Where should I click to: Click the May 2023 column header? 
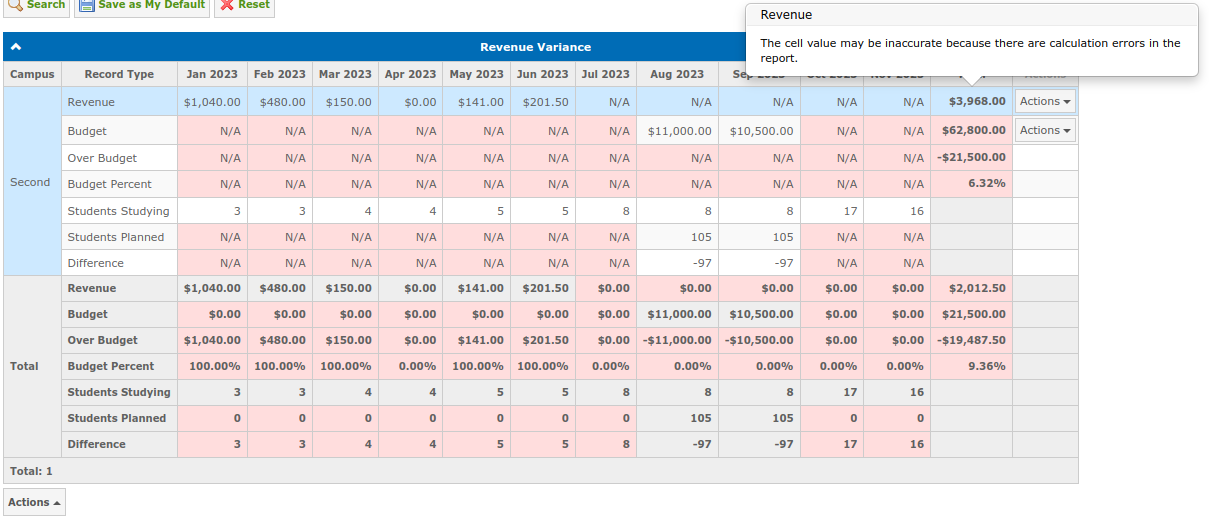476,74
